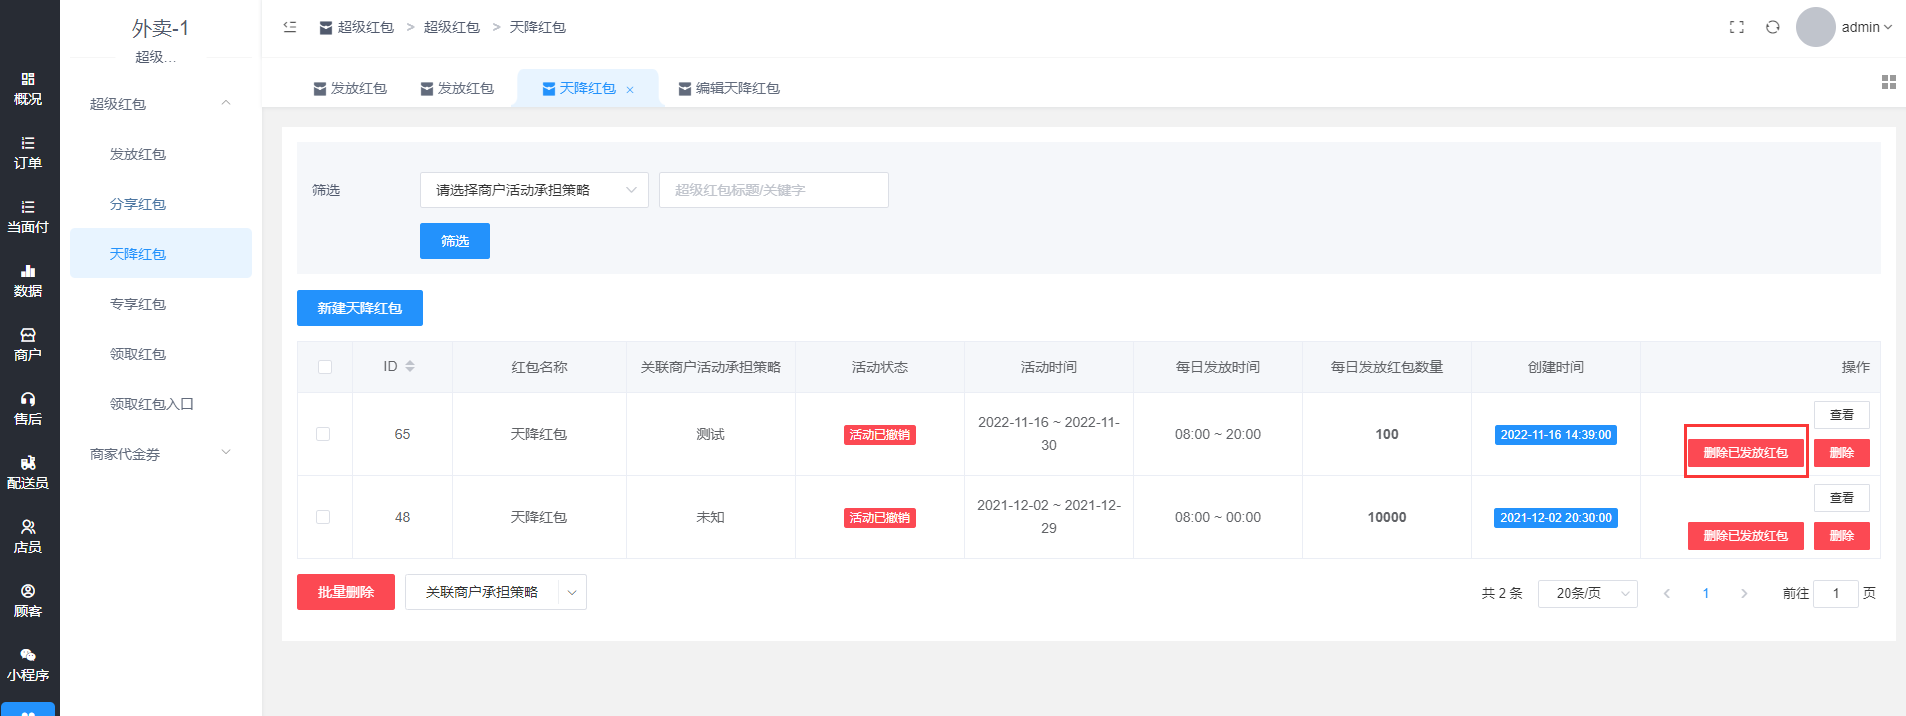Click 删除已发放红包 for row ID 65
The height and width of the screenshot is (716, 1906).
[x=1746, y=453]
